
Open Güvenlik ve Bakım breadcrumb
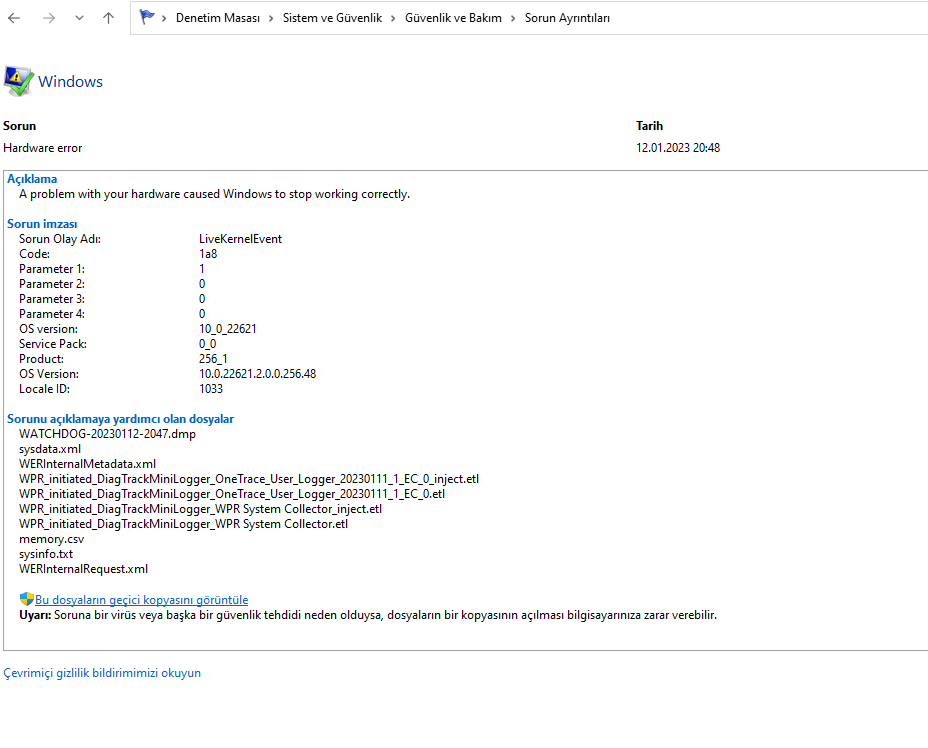pos(453,18)
